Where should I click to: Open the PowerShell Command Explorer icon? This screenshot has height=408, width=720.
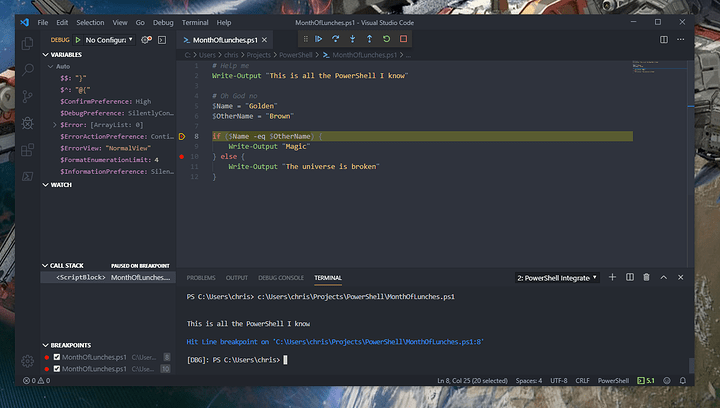[x=28, y=176]
